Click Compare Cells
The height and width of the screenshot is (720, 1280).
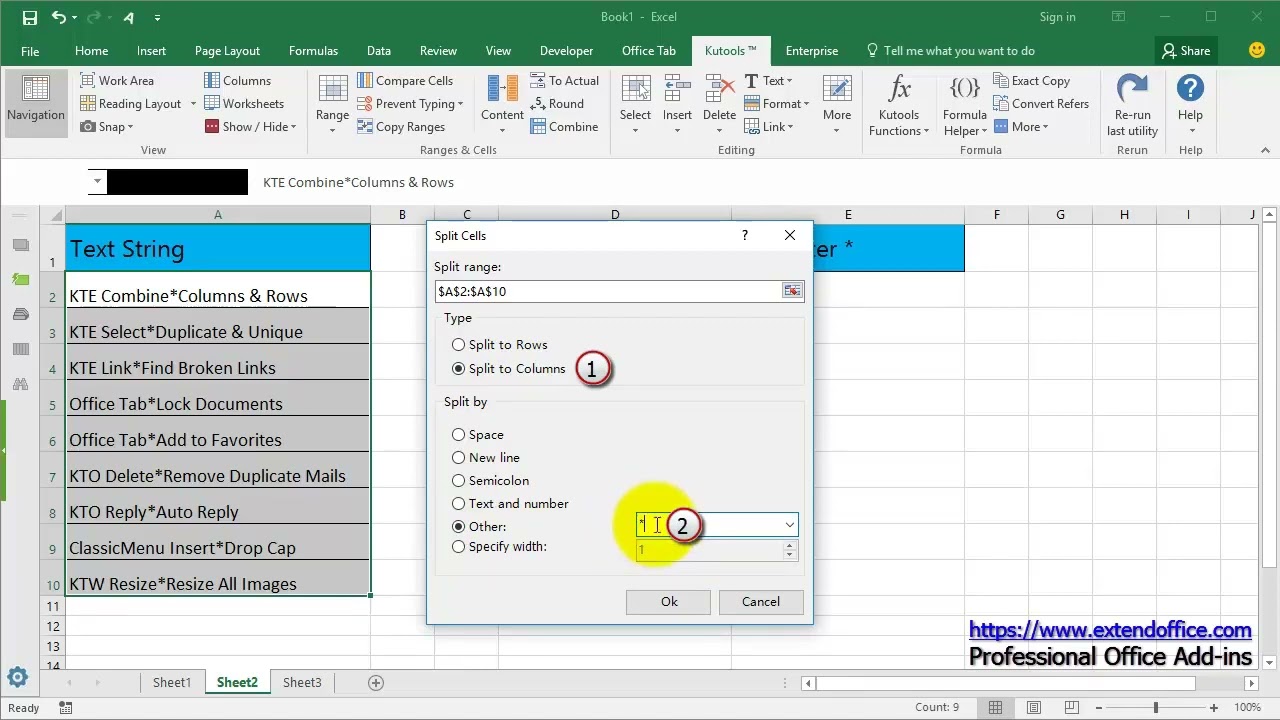point(404,81)
